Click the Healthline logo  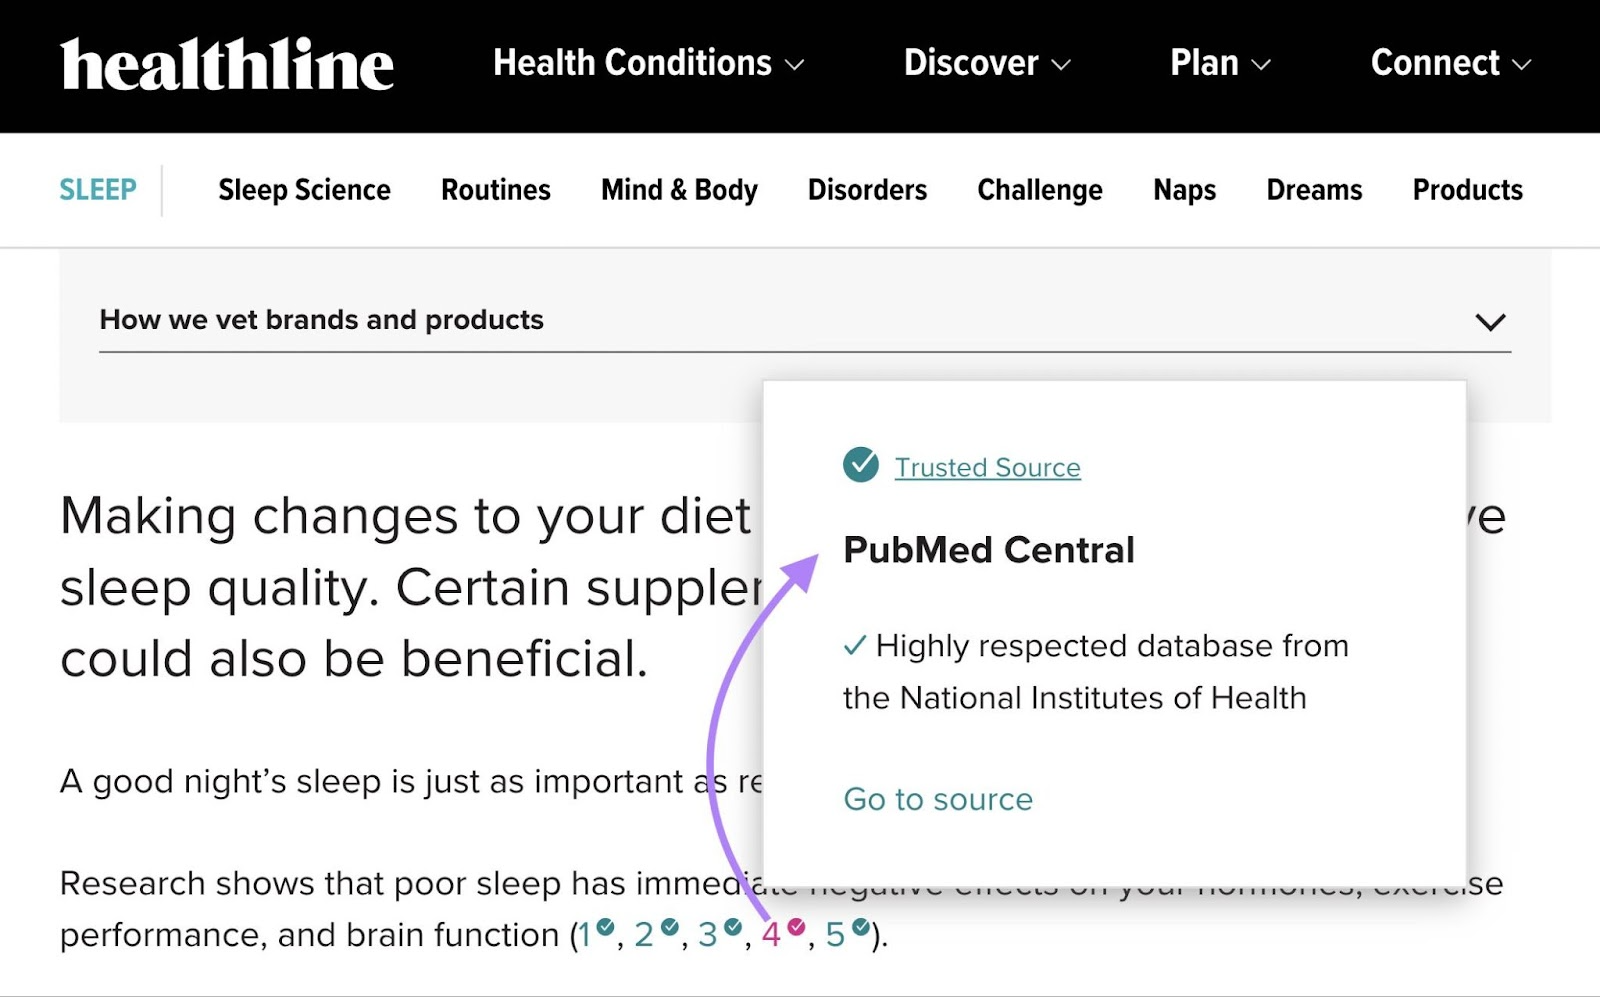click(x=226, y=63)
